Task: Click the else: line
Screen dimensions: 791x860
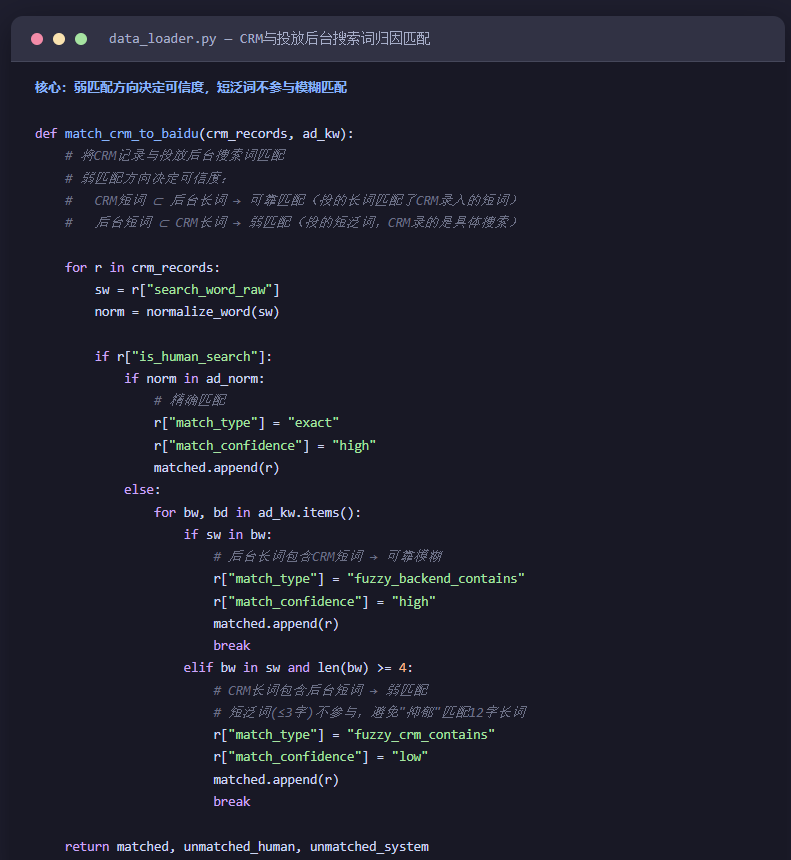Action: [x=142, y=490]
